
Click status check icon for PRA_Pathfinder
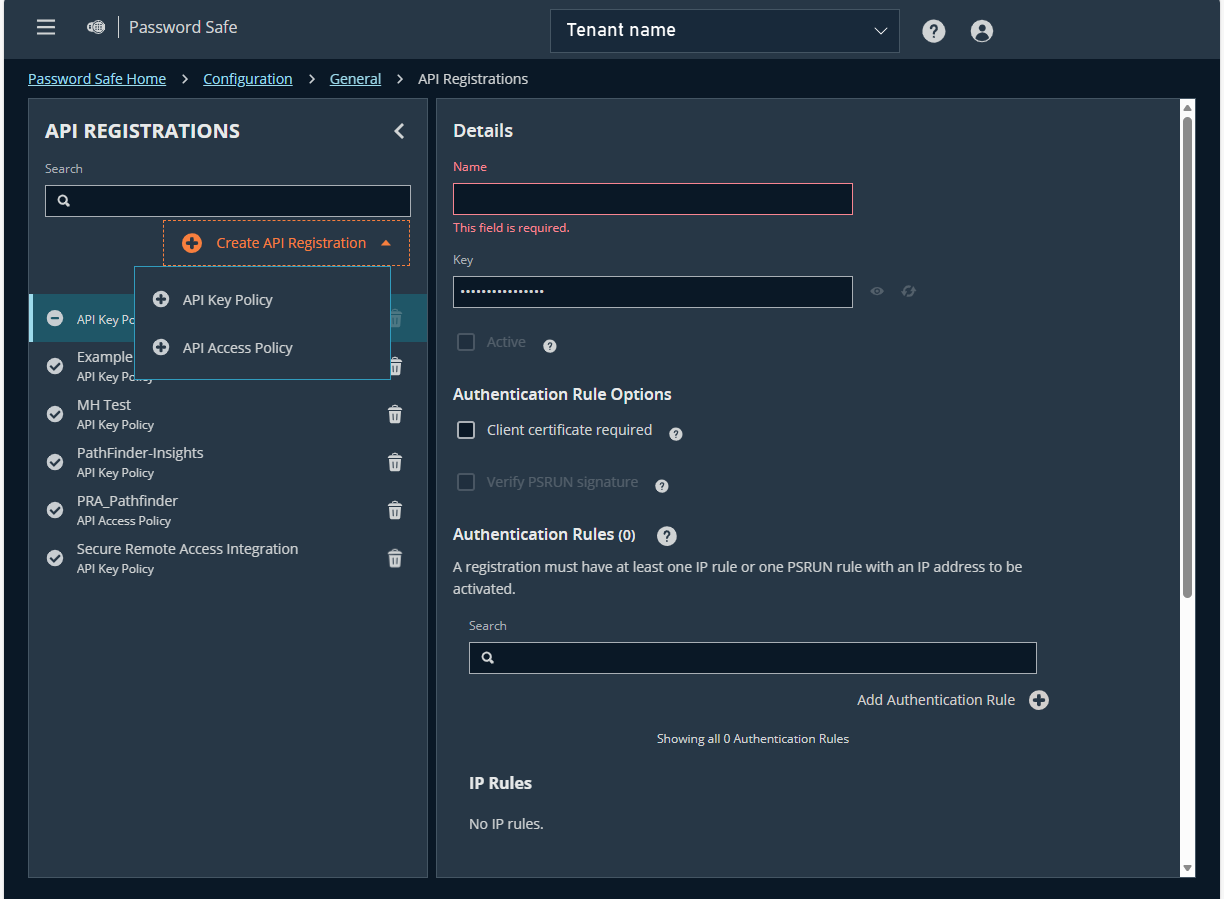point(56,510)
